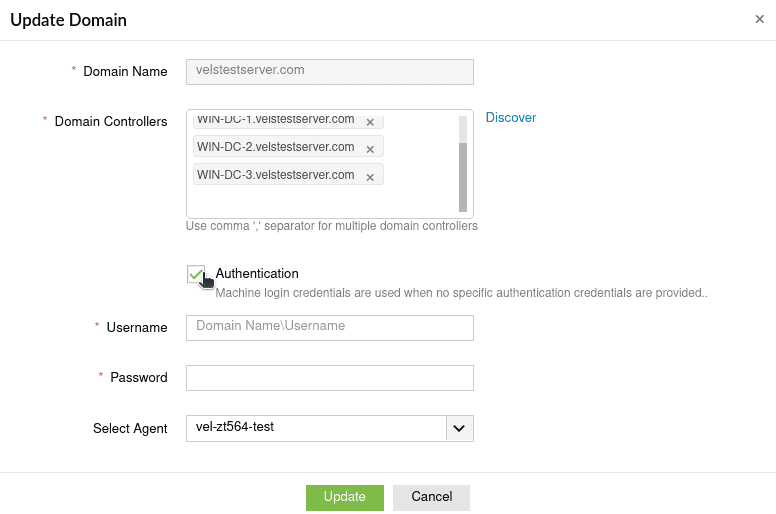Click the Authentication label text
Screen dimensions: 776x514
coord(257,273)
